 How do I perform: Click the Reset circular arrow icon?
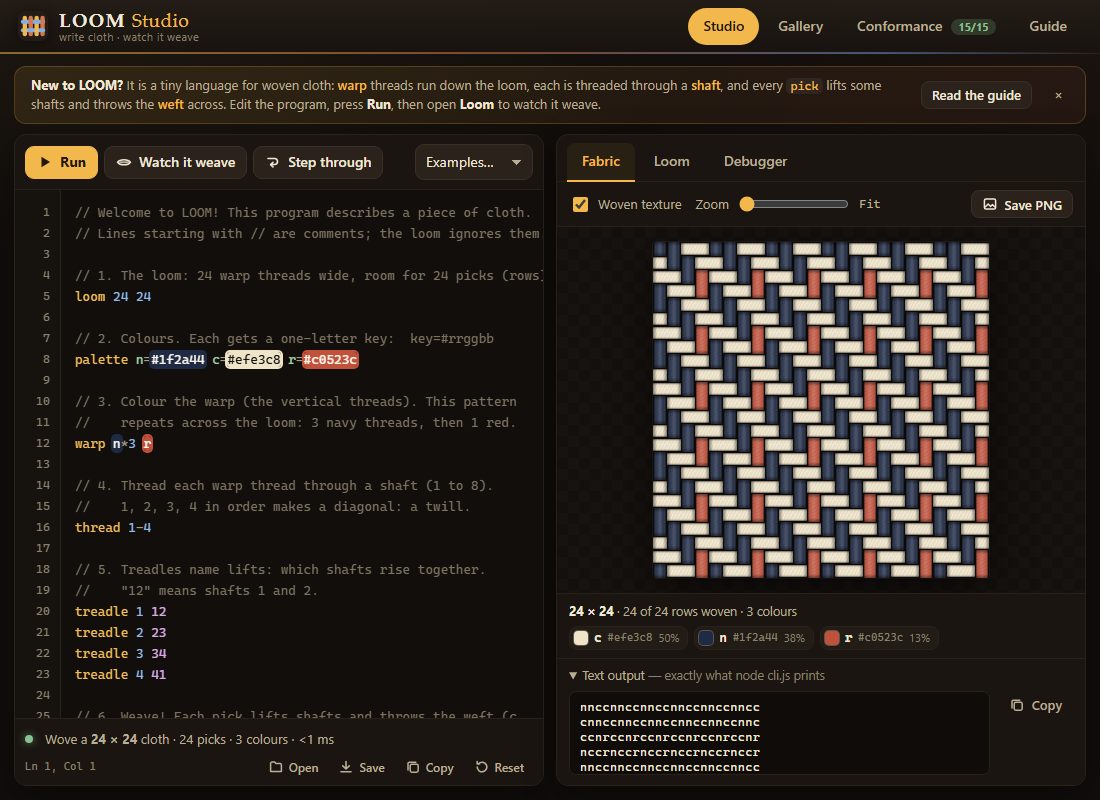[x=481, y=767]
